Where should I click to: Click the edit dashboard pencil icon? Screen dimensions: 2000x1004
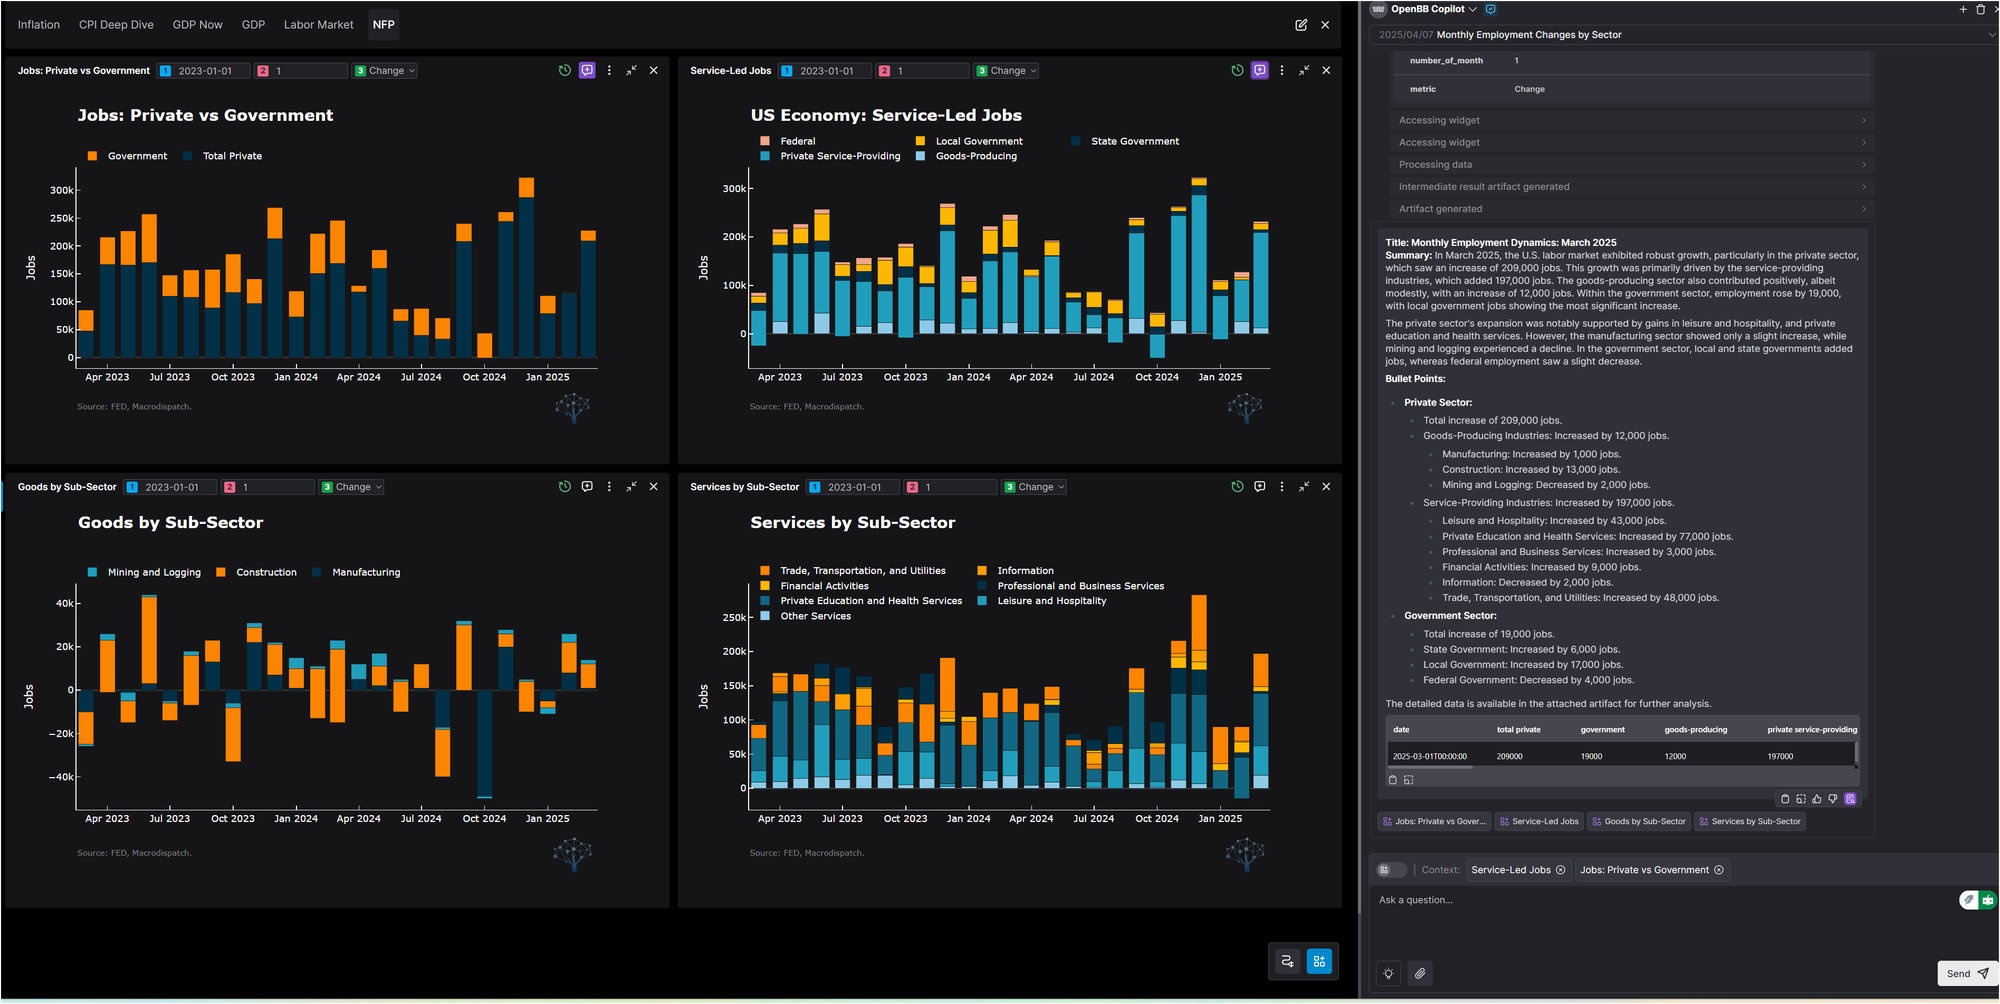1301,25
